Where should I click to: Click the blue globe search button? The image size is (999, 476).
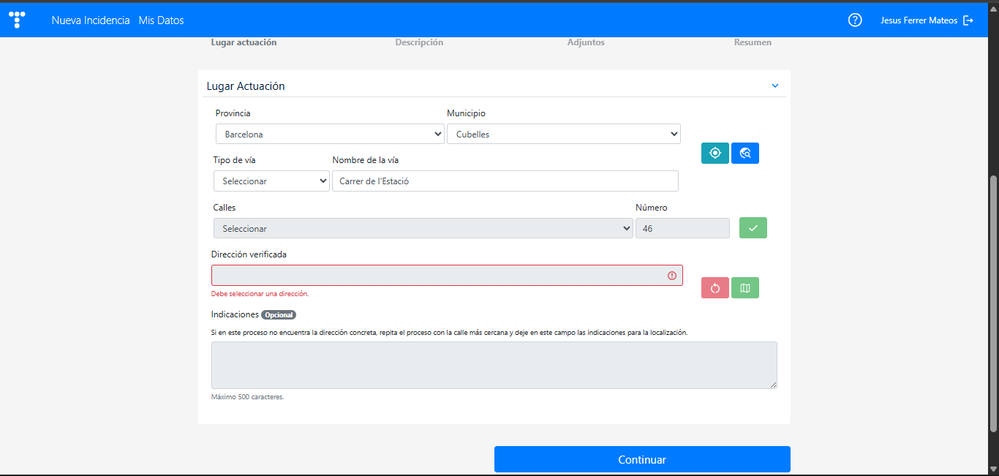[x=745, y=153]
